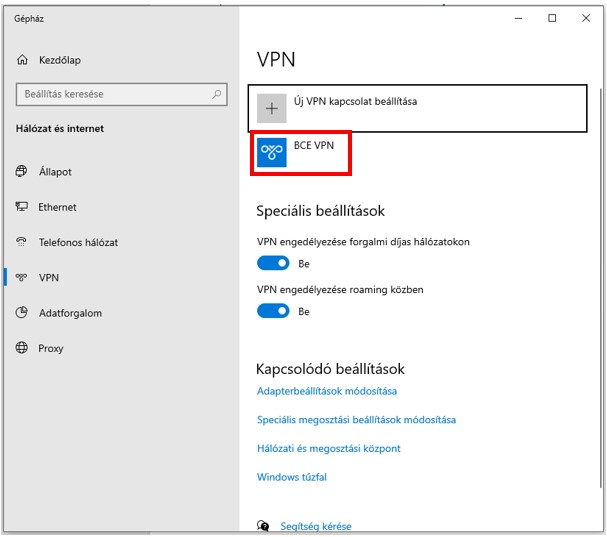Click the Segítség kérése chat icon
Viewport: 607px width, 537px height.
pos(263,525)
